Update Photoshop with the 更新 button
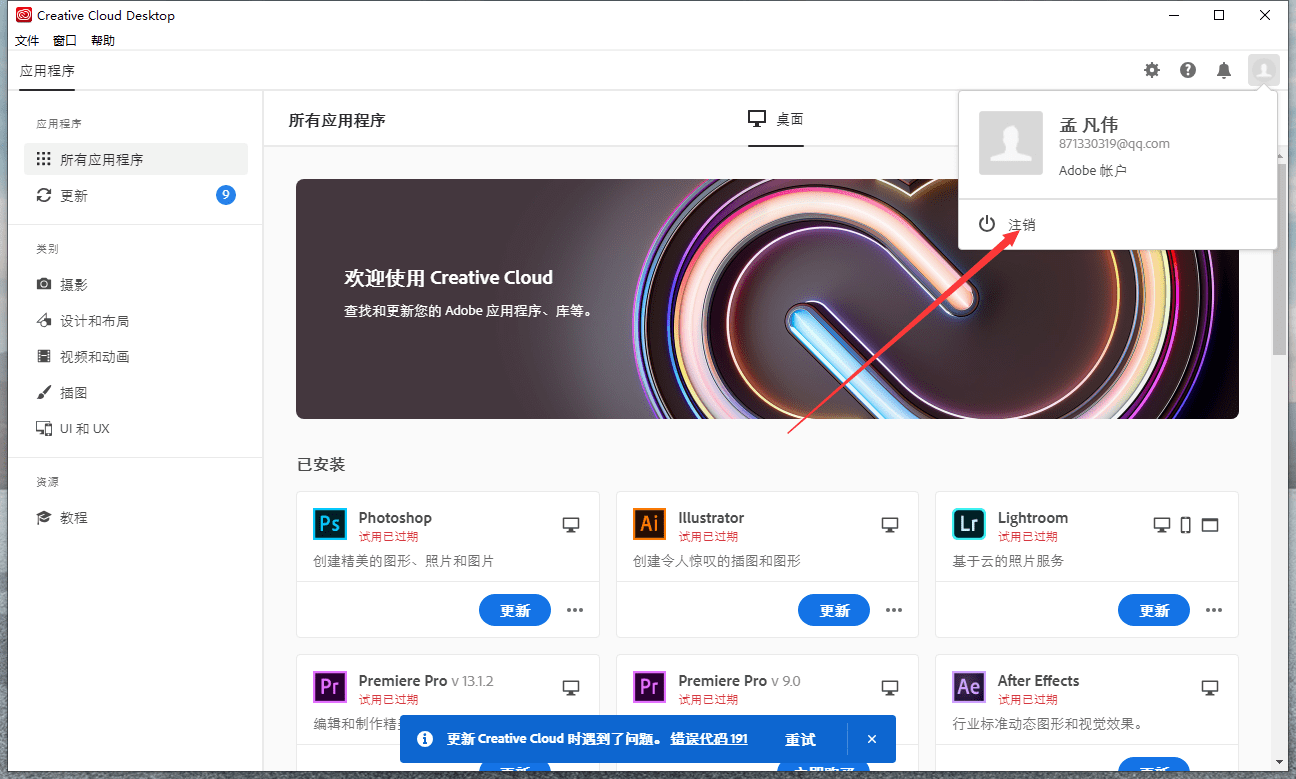Screen dimensions: 1296x779 pos(515,610)
